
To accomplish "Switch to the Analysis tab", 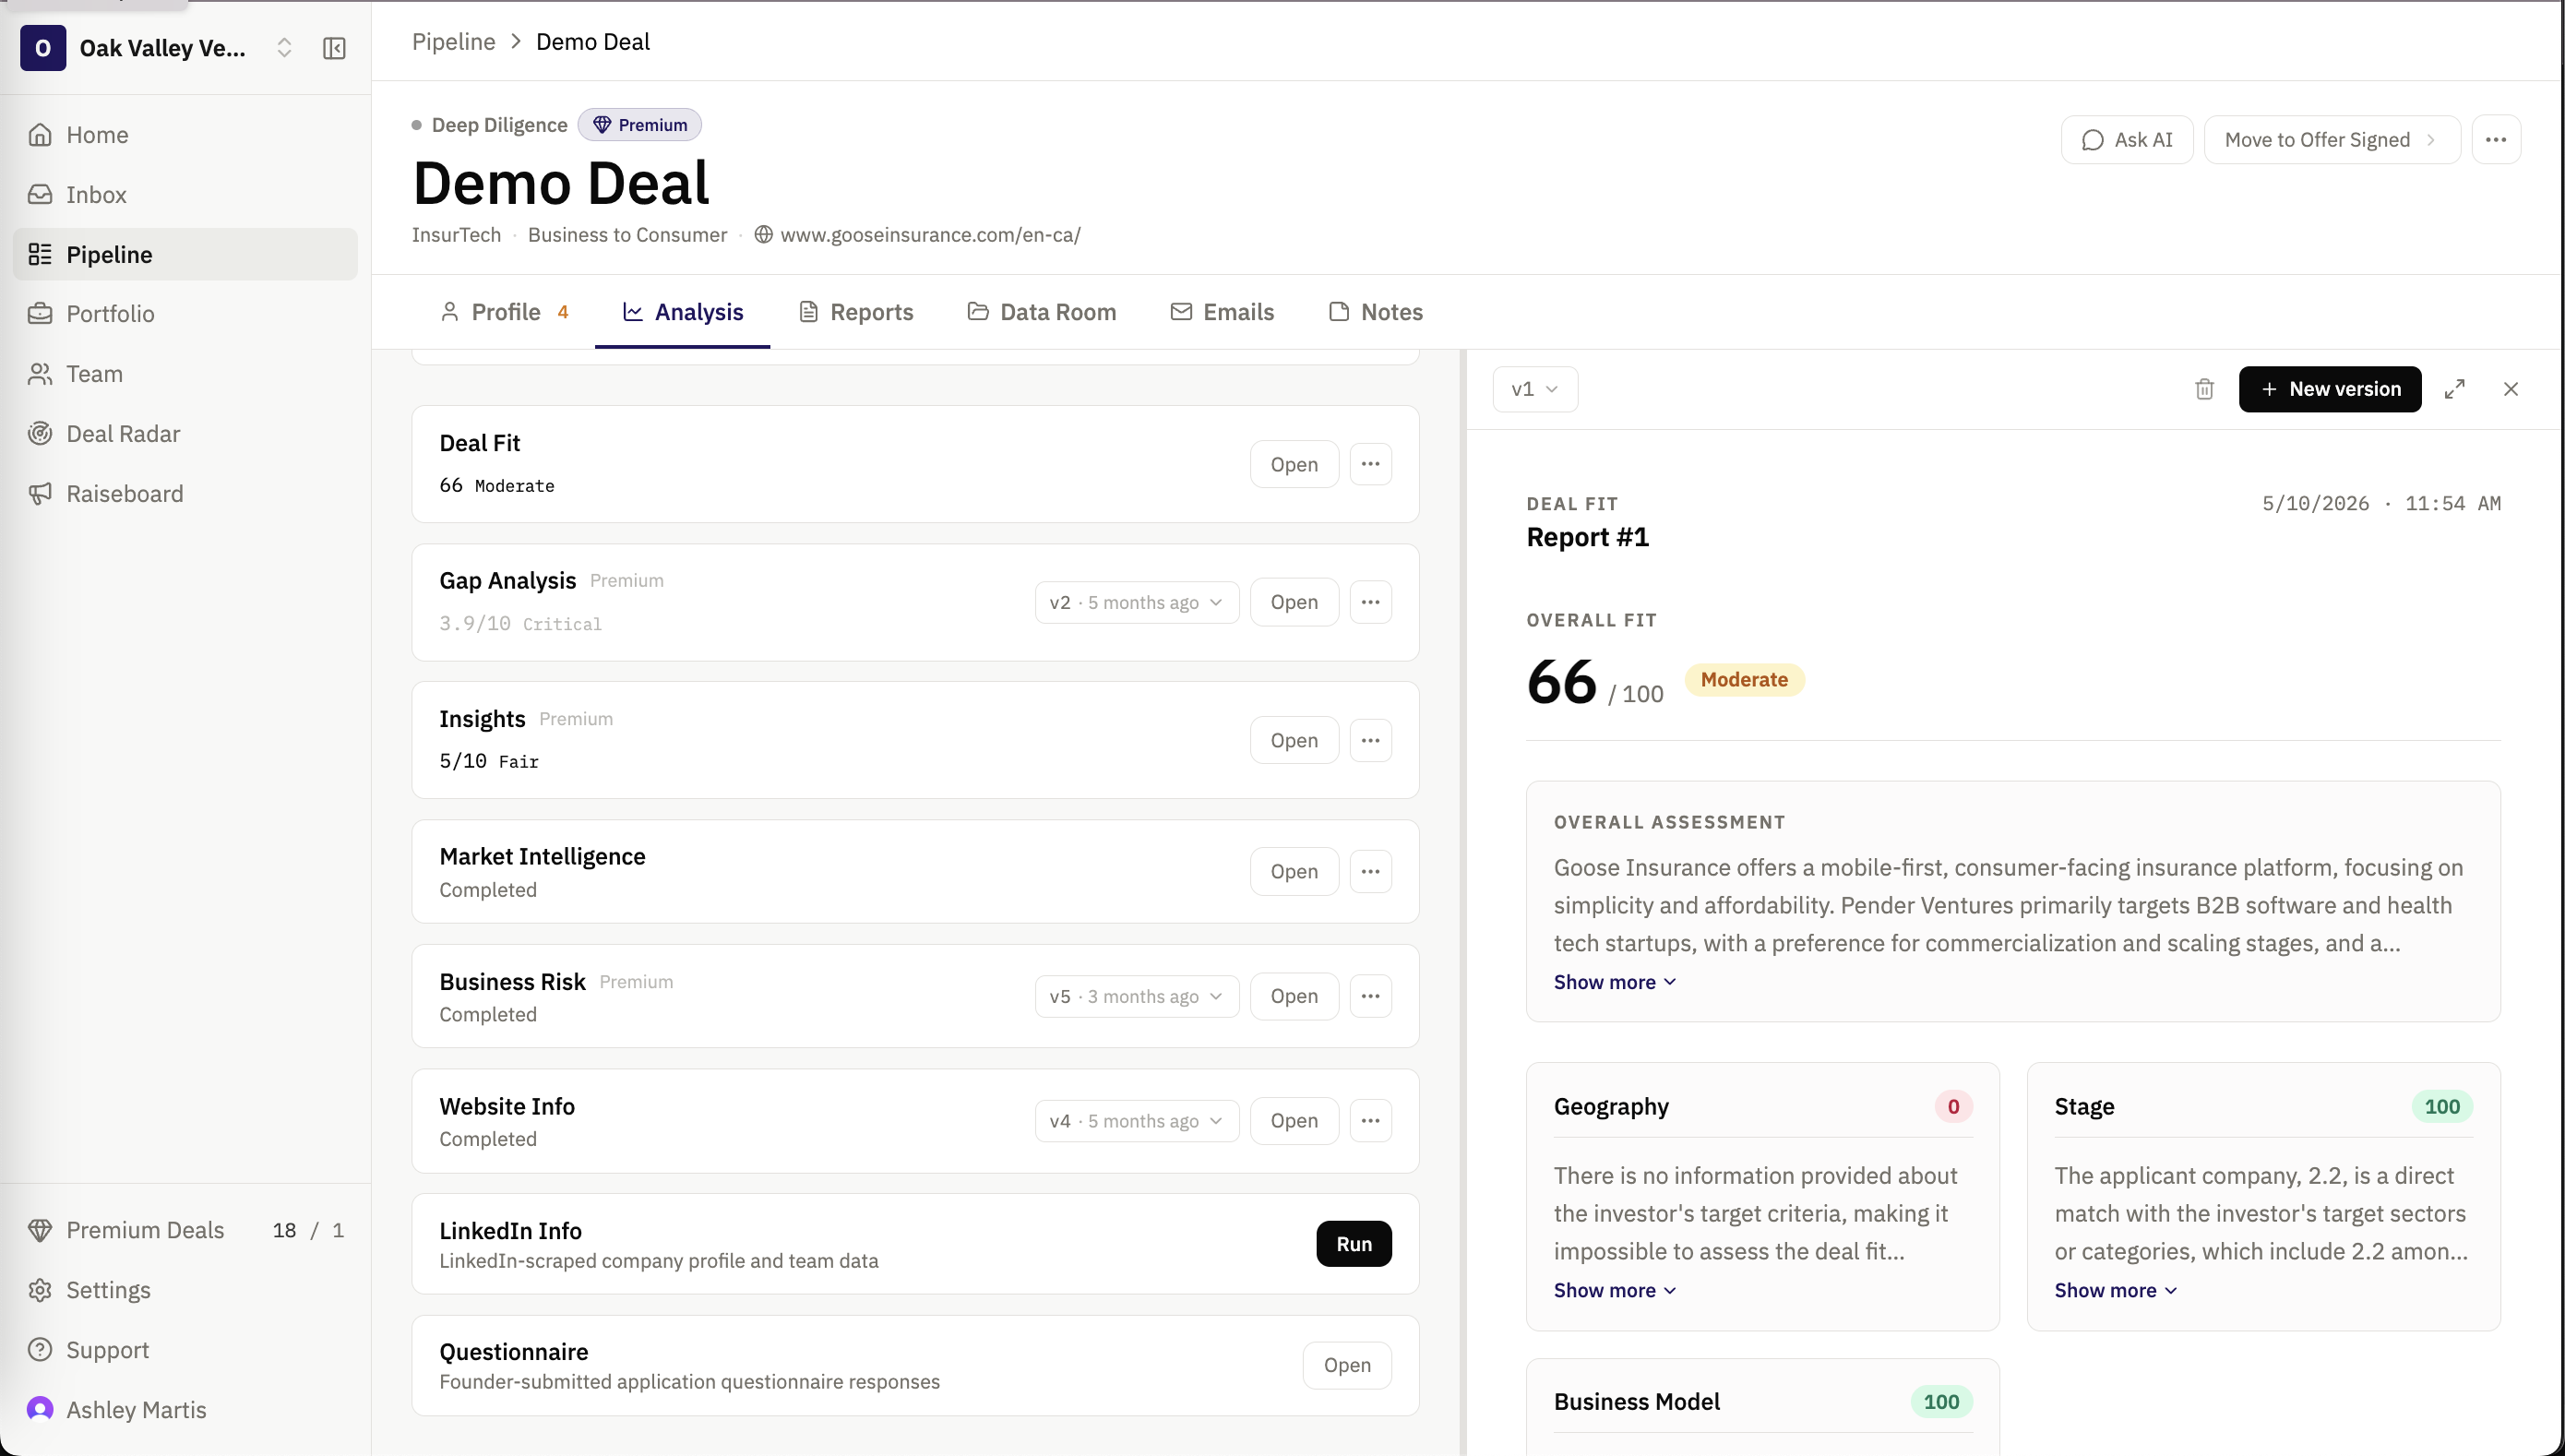I will tap(683, 312).
